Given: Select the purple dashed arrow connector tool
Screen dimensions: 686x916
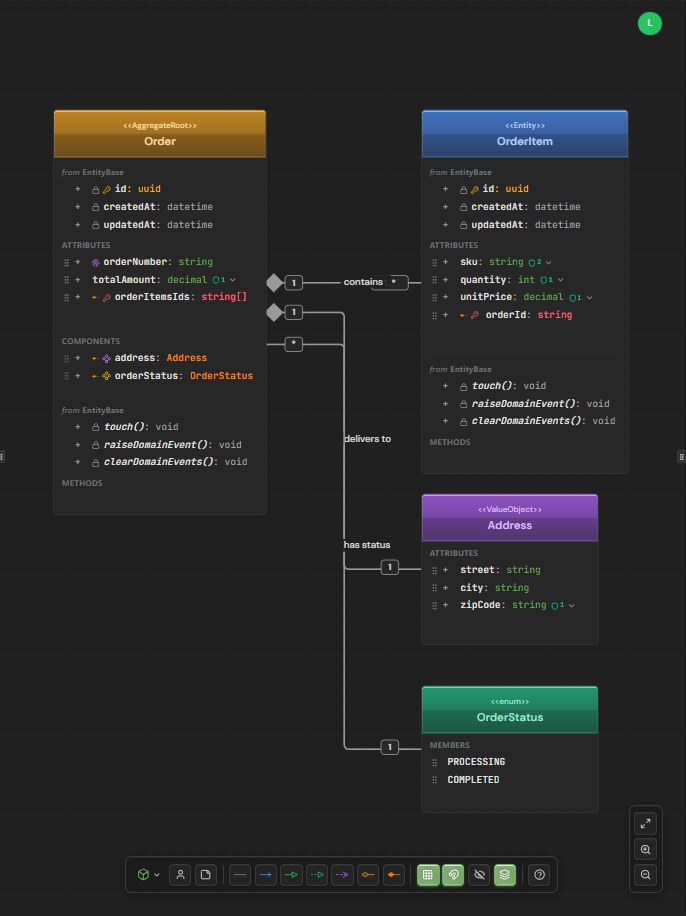Looking at the screenshot, I should pyautogui.click(x=342, y=874).
